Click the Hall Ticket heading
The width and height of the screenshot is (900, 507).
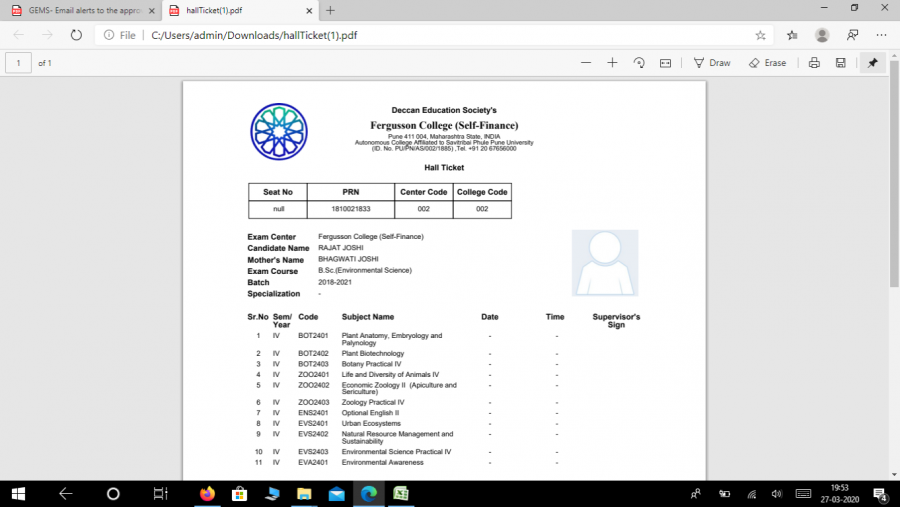tap(444, 168)
